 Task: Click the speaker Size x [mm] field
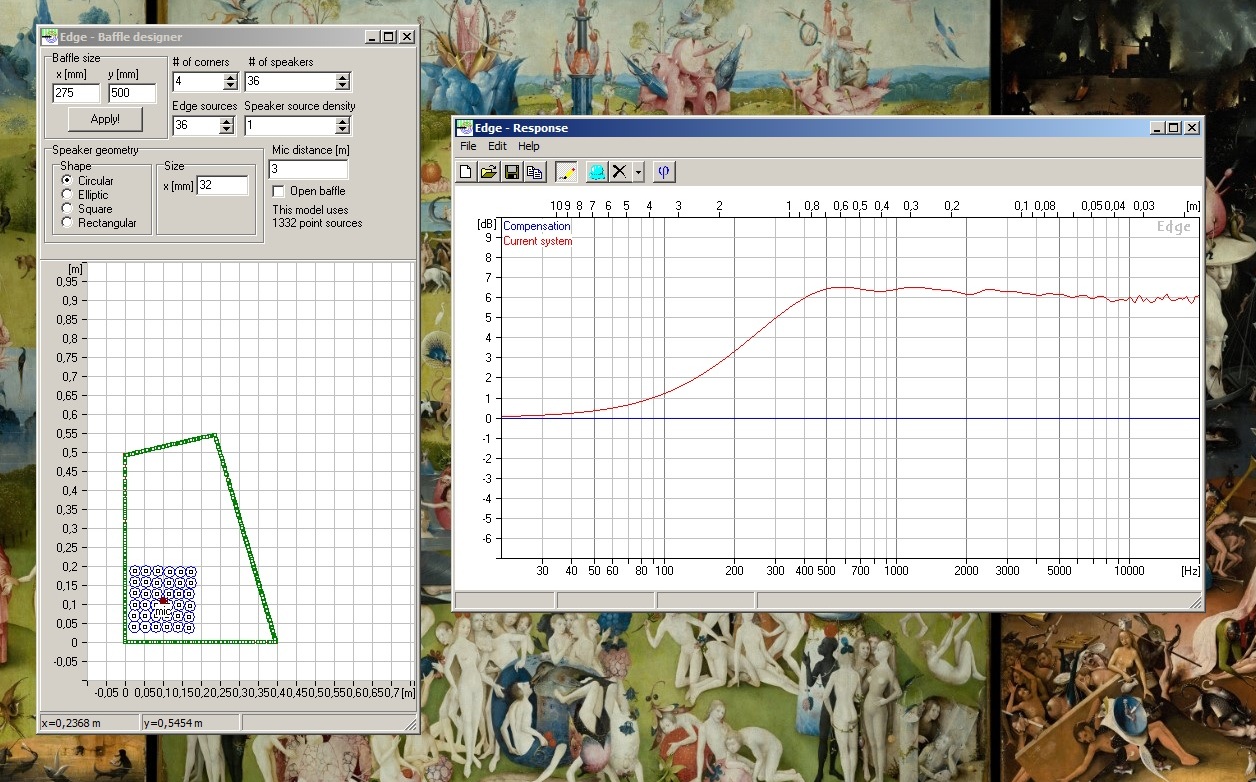(222, 185)
